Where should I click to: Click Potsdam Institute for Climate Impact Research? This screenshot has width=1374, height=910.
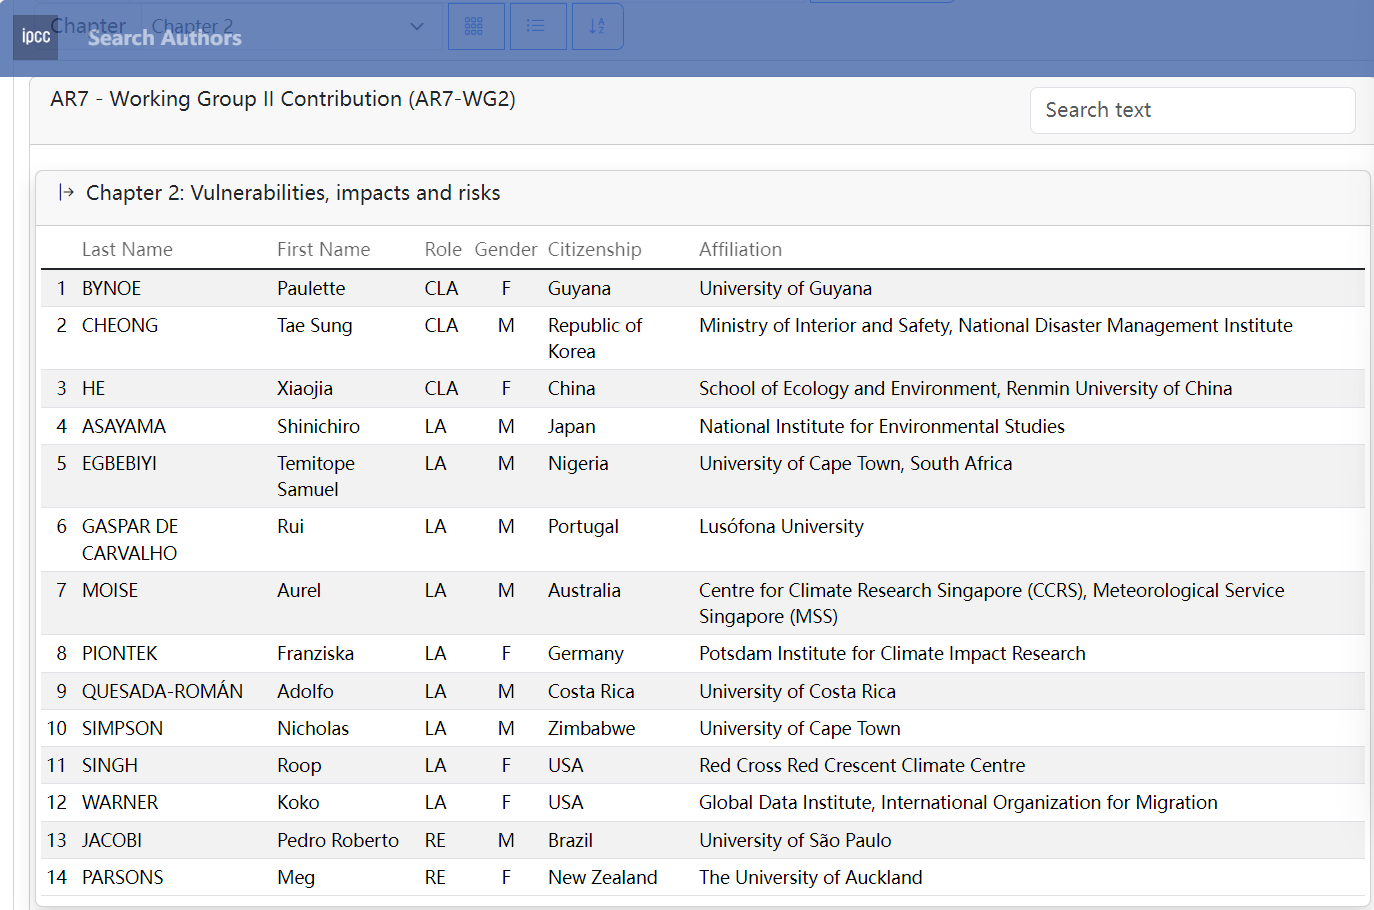891,654
